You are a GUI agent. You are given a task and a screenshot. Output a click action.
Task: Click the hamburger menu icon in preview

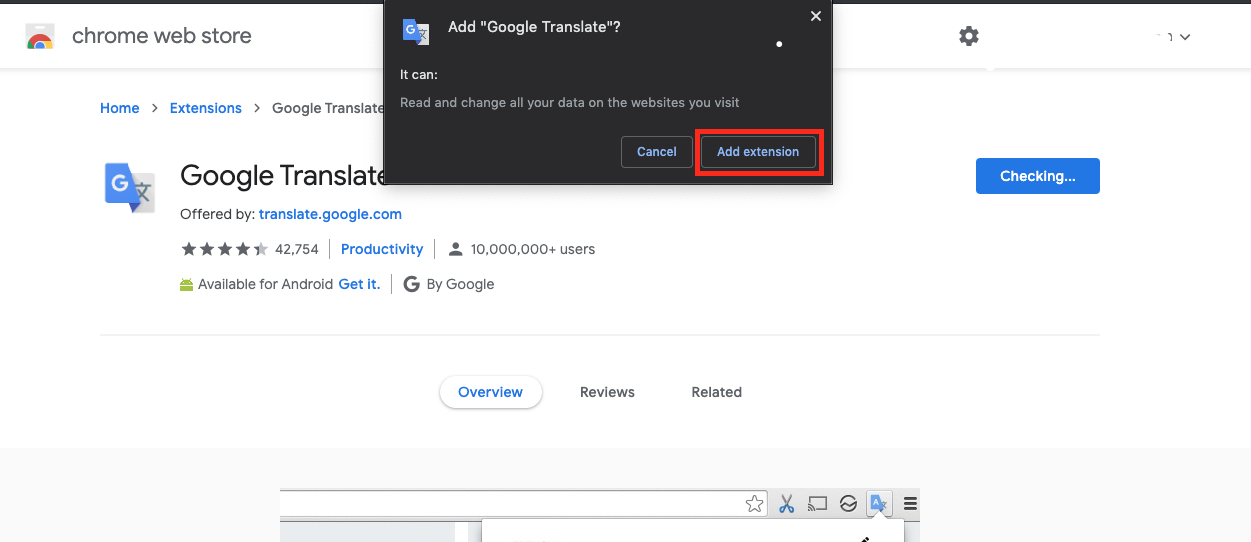[x=910, y=504]
